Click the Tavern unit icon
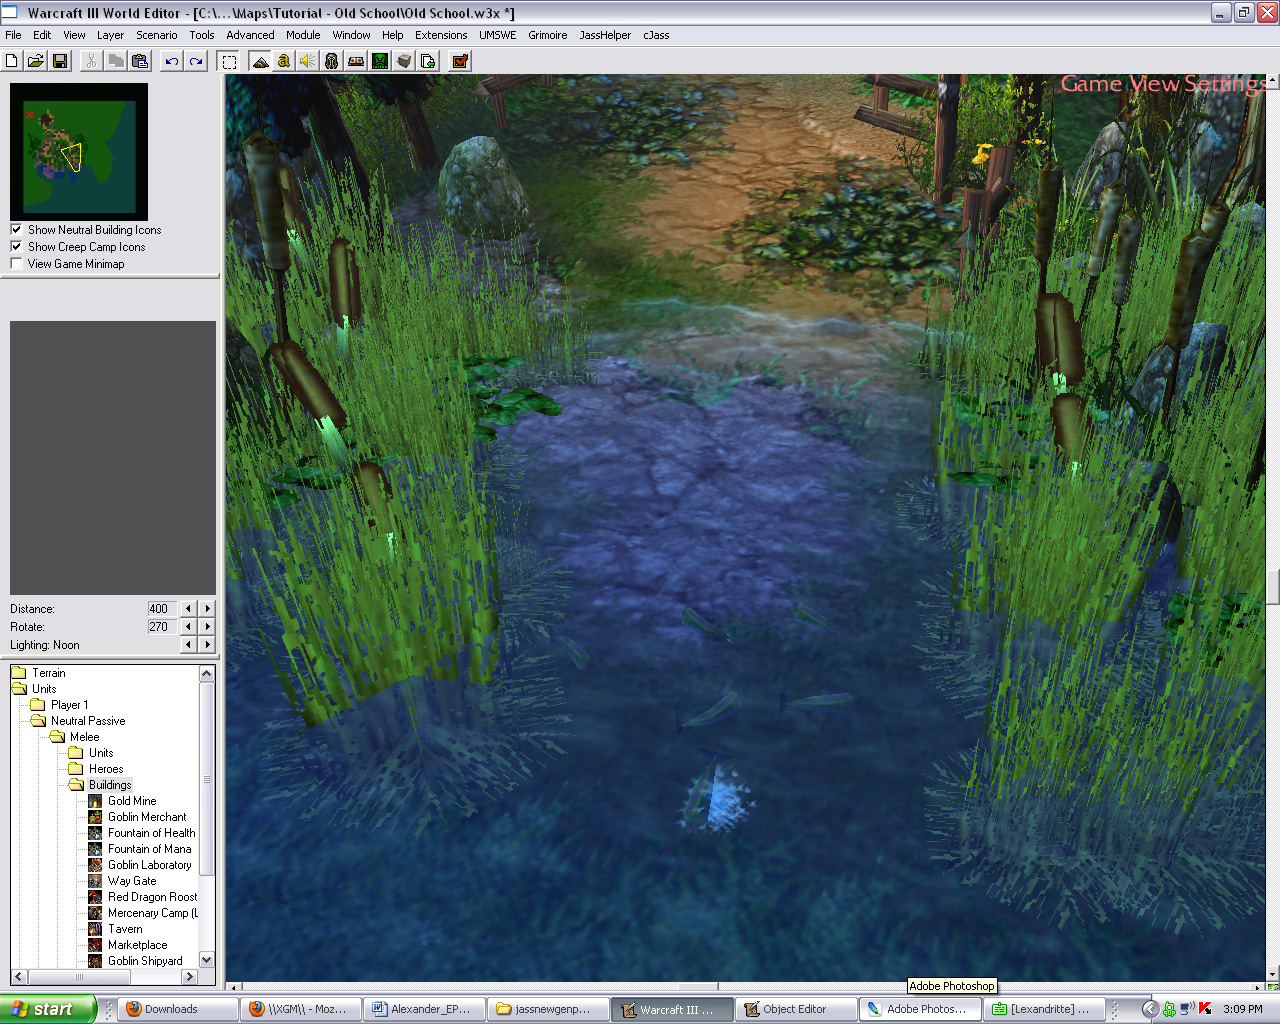Screen dimensions: 1280x1024 [x=95, y=929]
